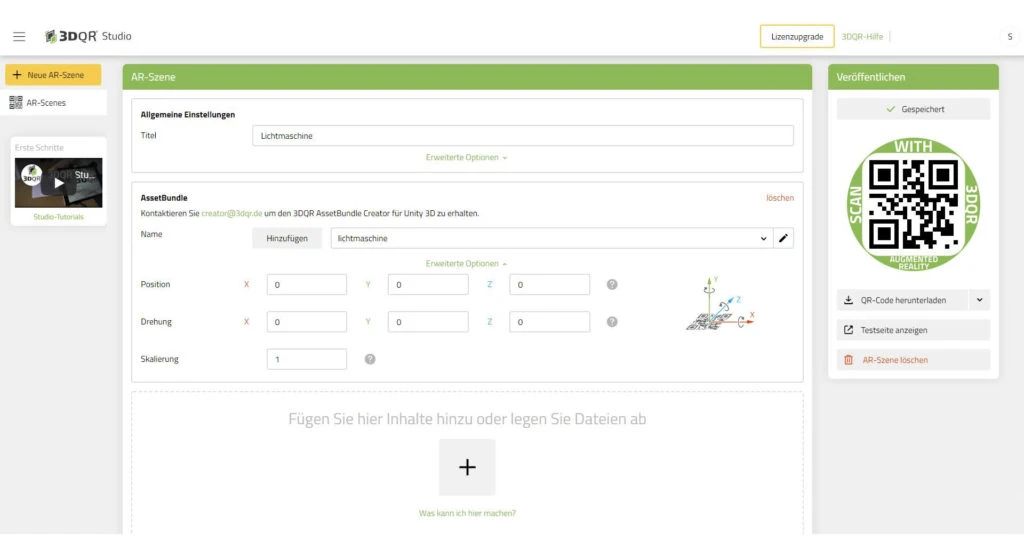Click the AR-Szene panel header
Screen dimensions: 1024x555
click(x=467, y=77)
